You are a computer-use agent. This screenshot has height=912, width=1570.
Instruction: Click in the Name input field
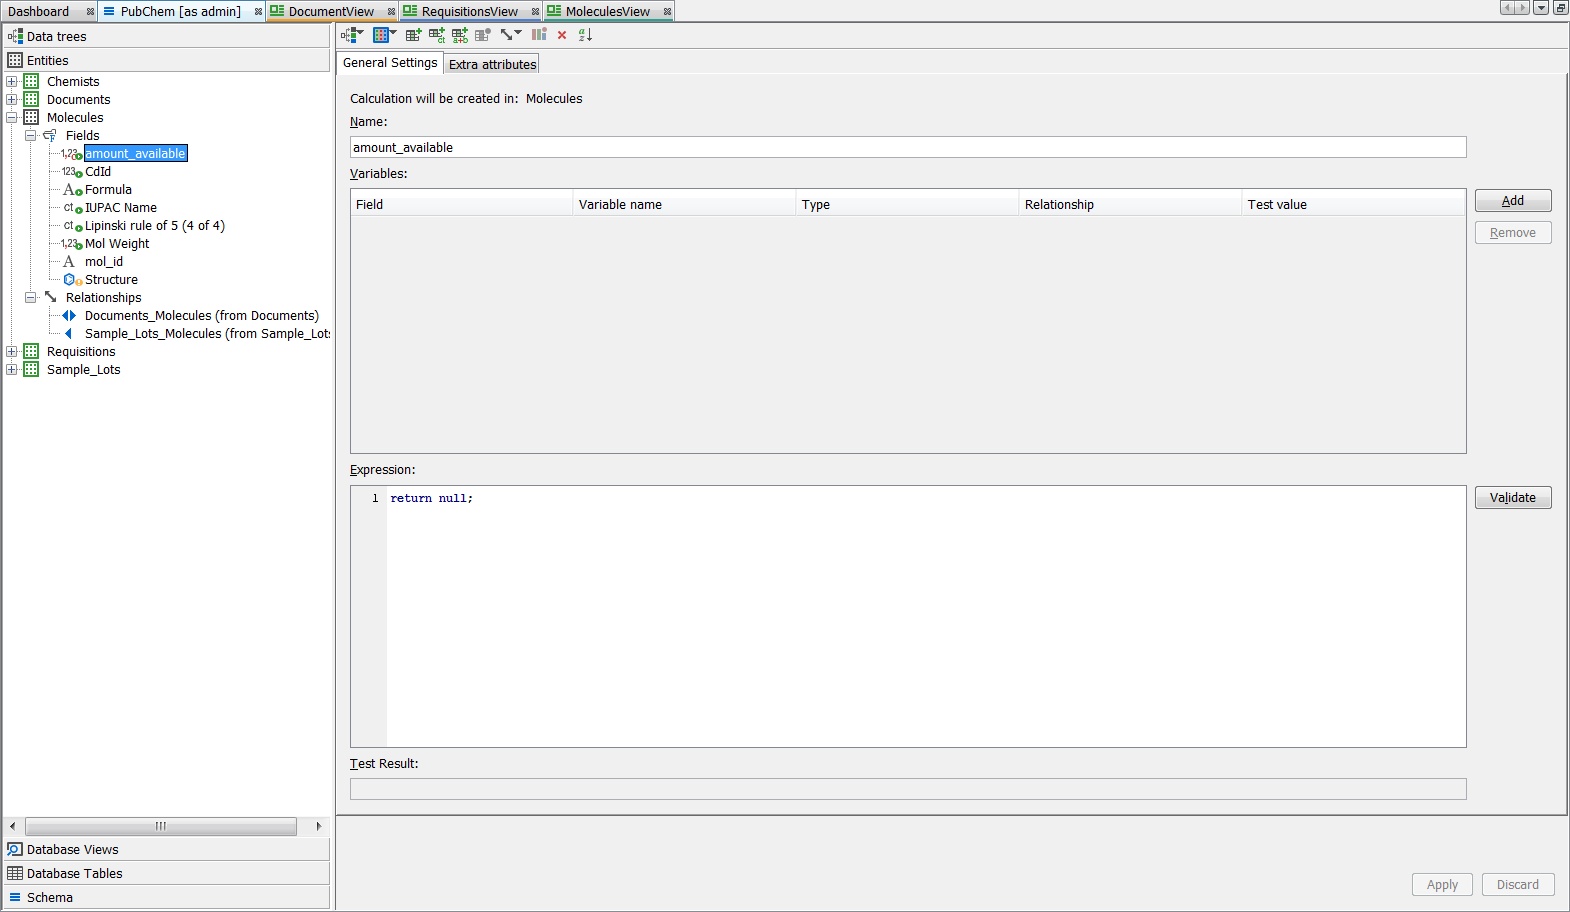pos(907,148)
